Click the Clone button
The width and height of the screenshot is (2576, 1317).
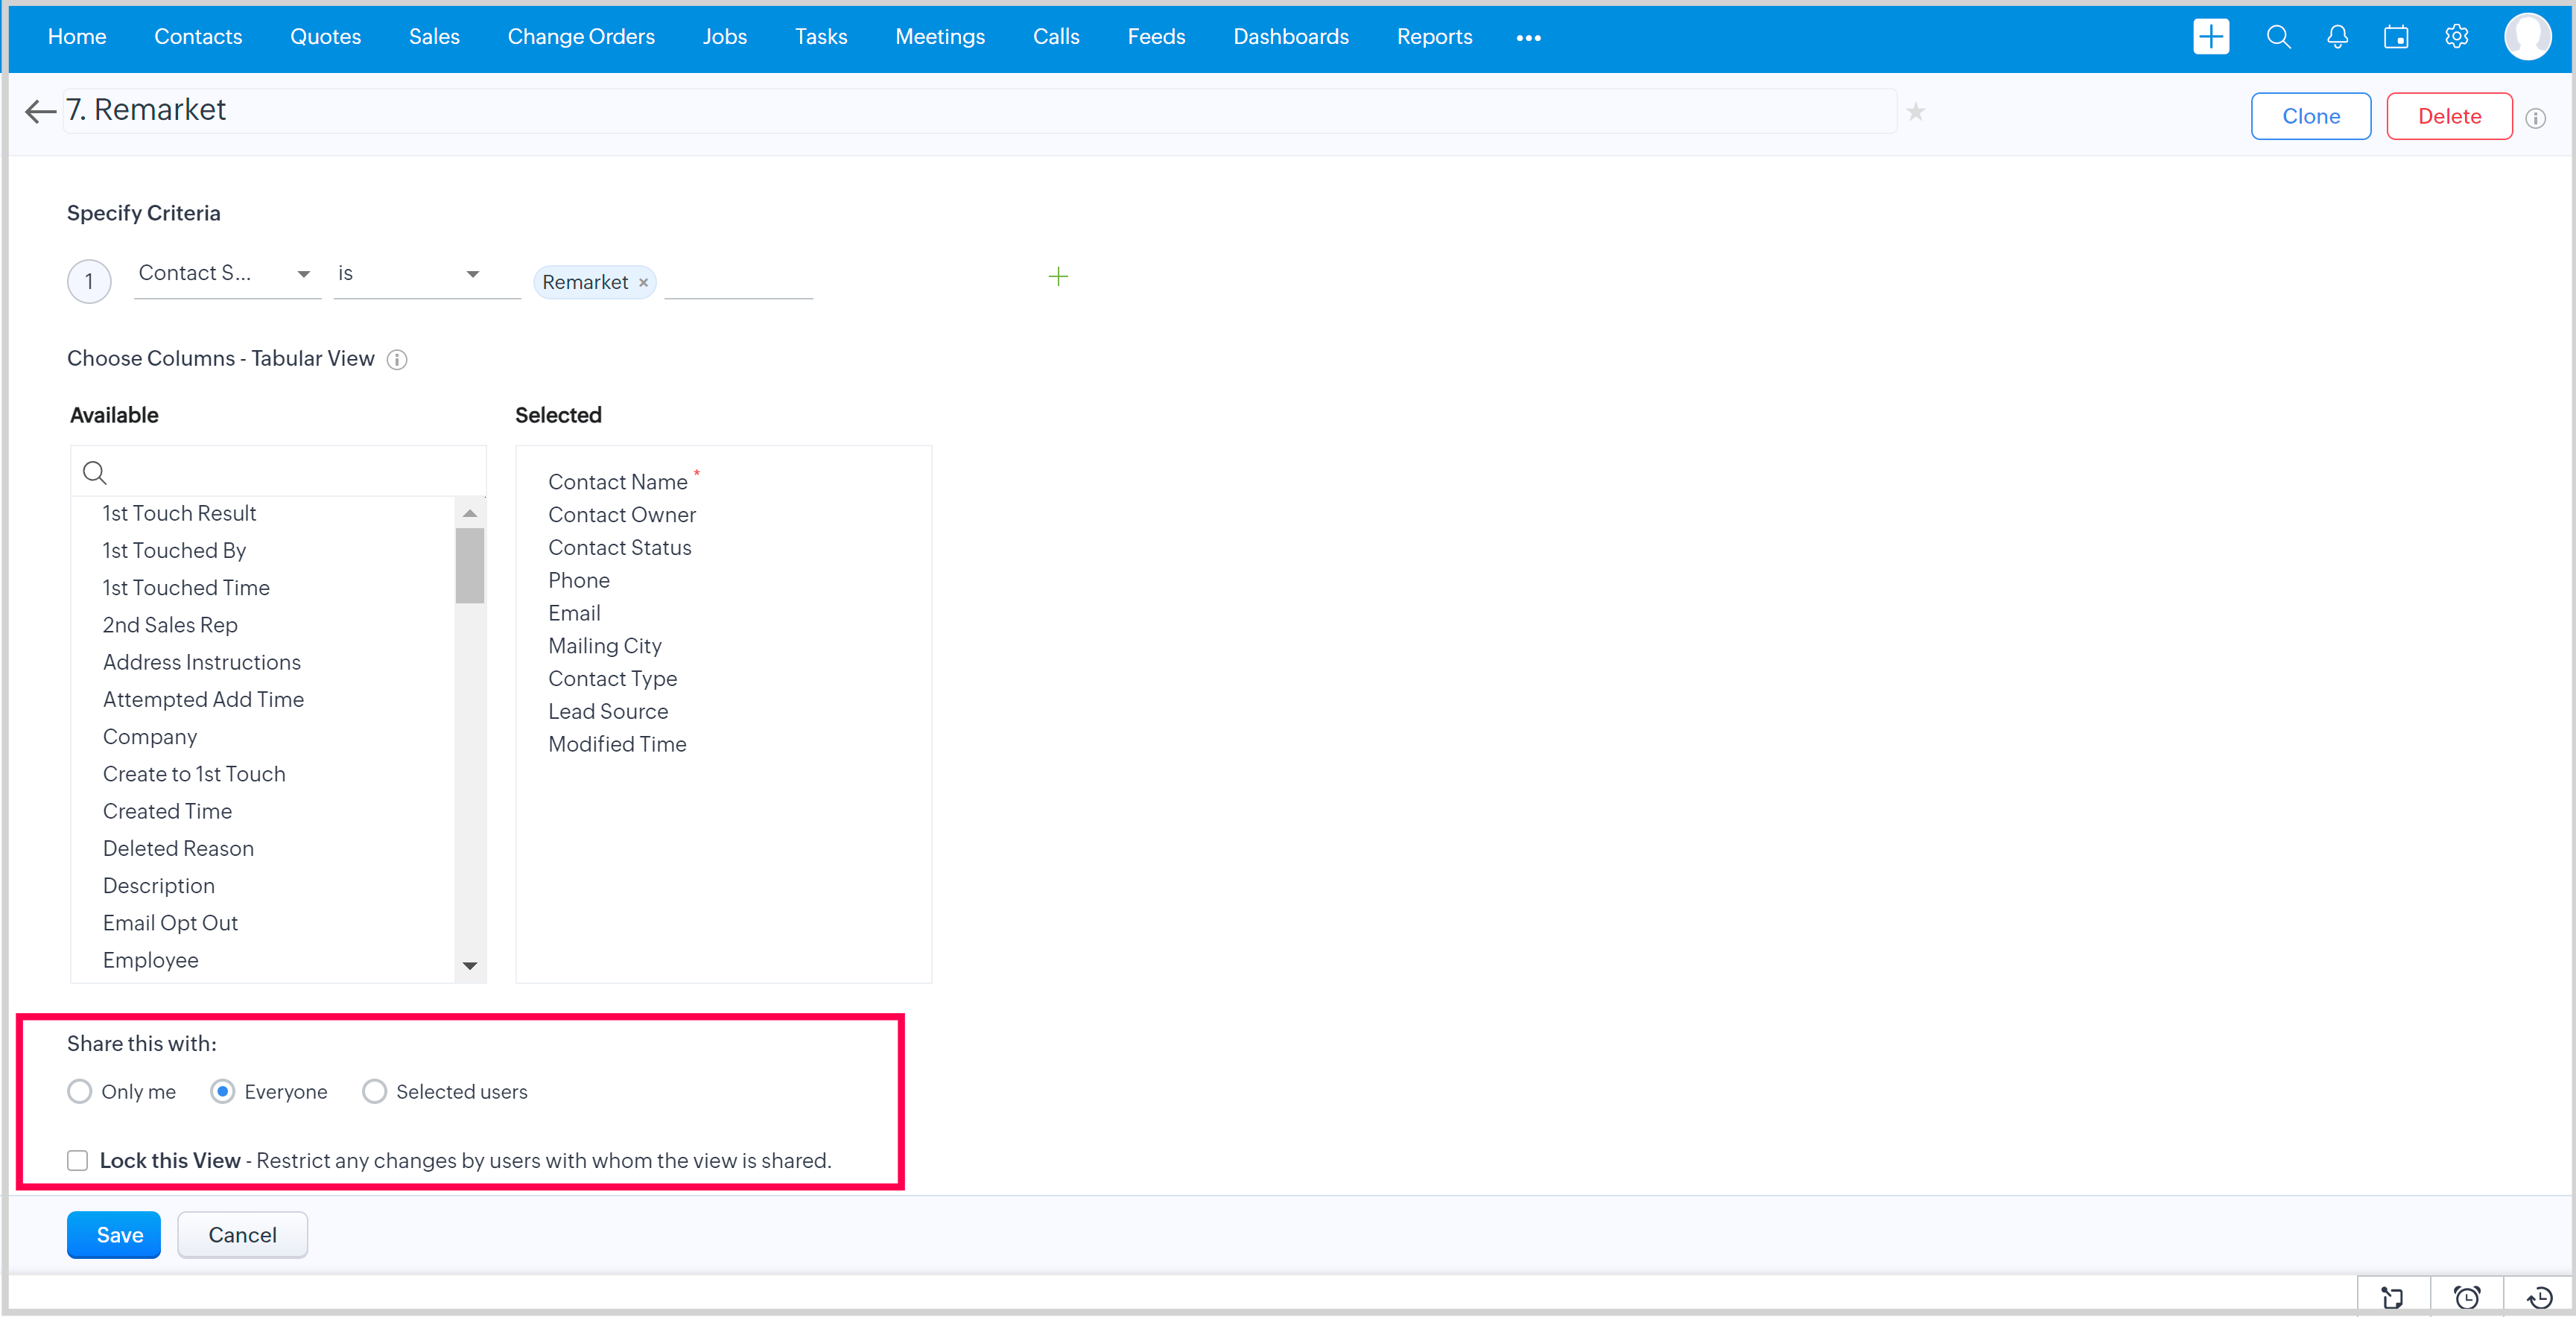[2310, 116]
